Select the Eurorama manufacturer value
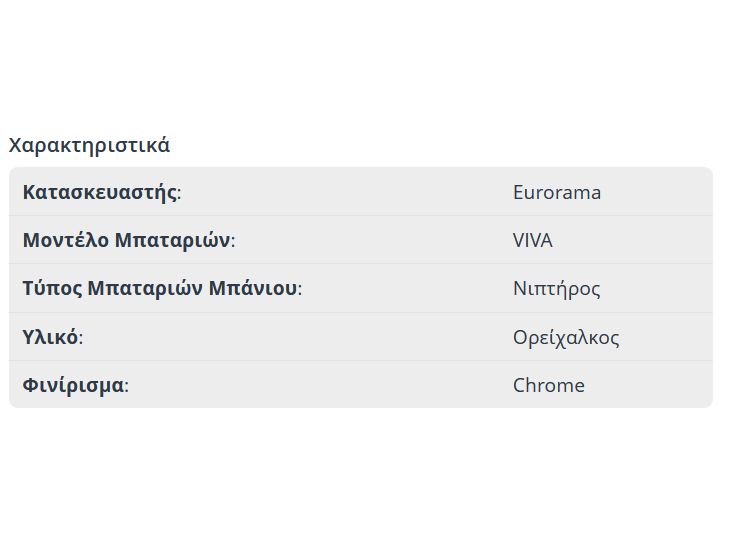This screenshot has height=537, width=737. tap(557, 192)
